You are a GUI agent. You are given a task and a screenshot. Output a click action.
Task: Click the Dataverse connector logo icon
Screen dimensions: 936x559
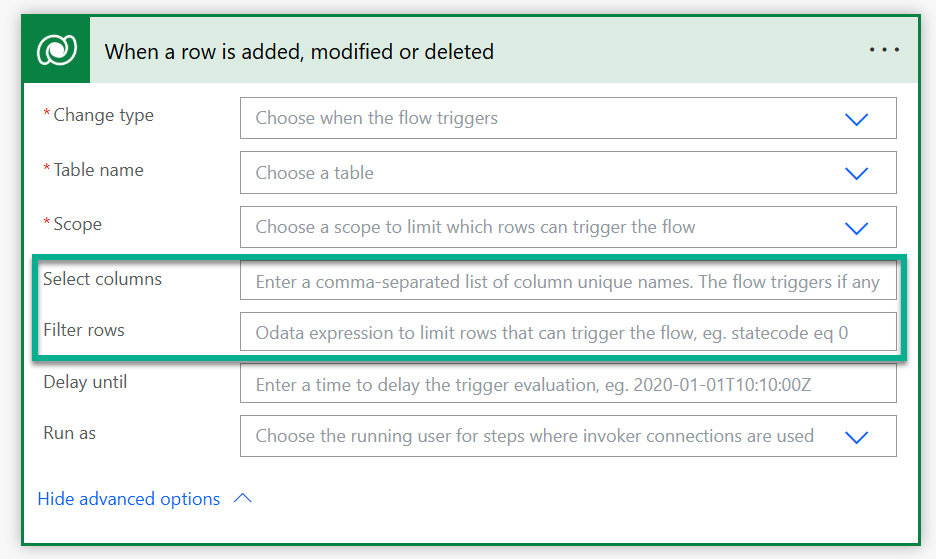57,50
